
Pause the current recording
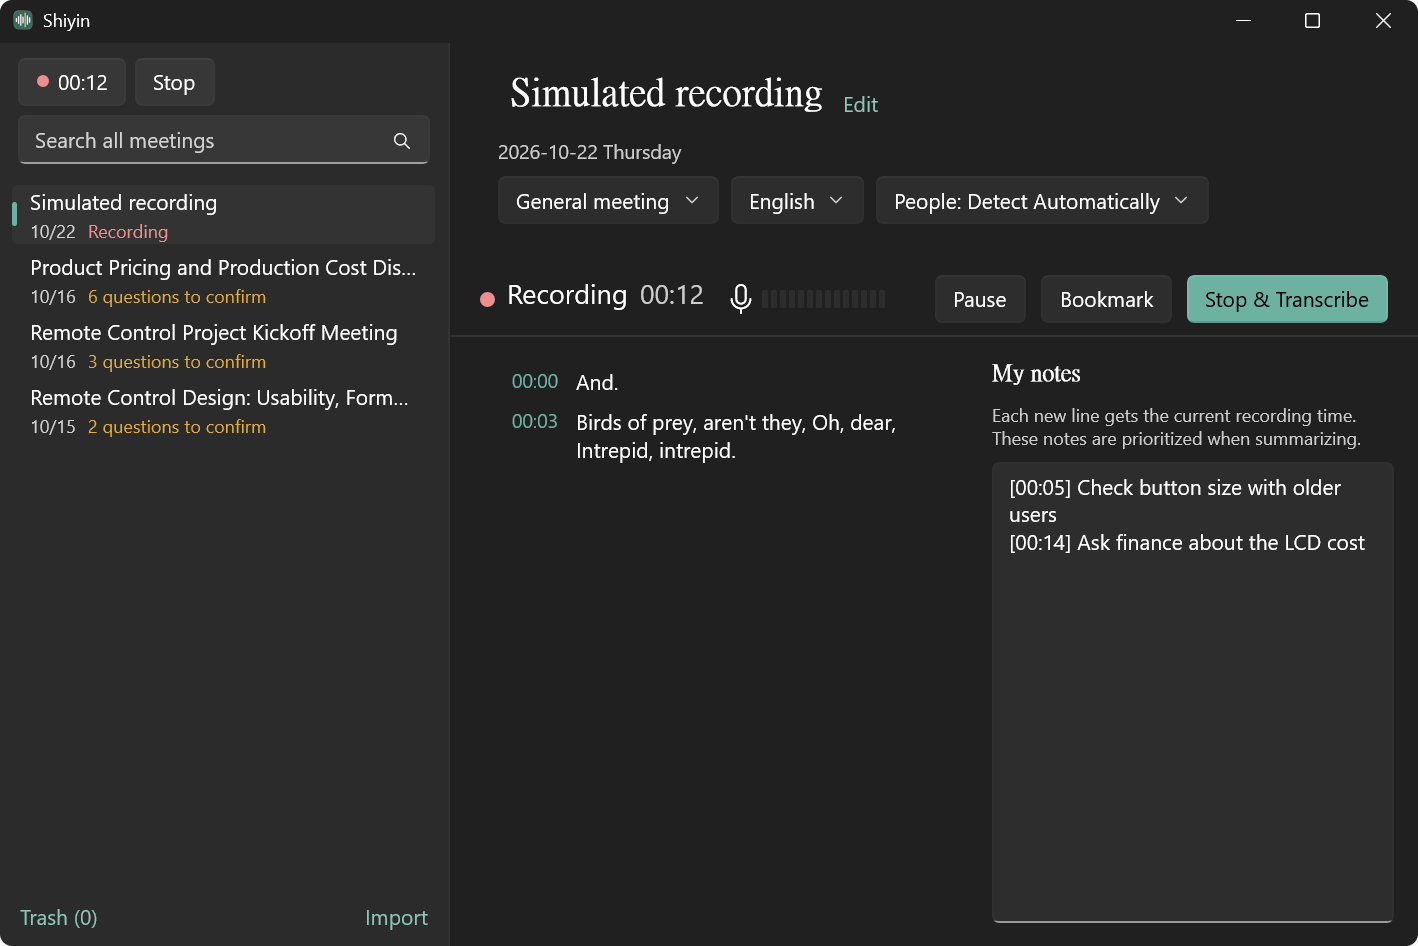tap(980, 299)
